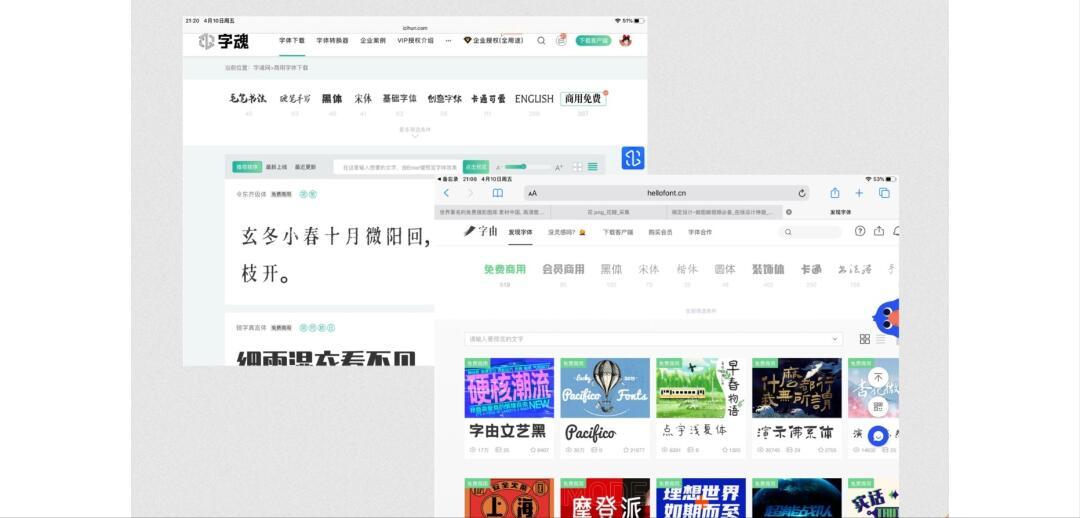Open Pacifico font card thumbnail

coord(605,388)
